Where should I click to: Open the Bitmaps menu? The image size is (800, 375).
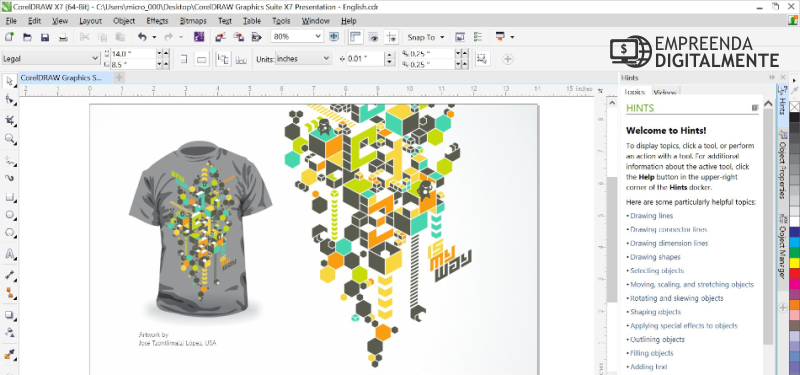pyautogui.click(x=193, y=21)
